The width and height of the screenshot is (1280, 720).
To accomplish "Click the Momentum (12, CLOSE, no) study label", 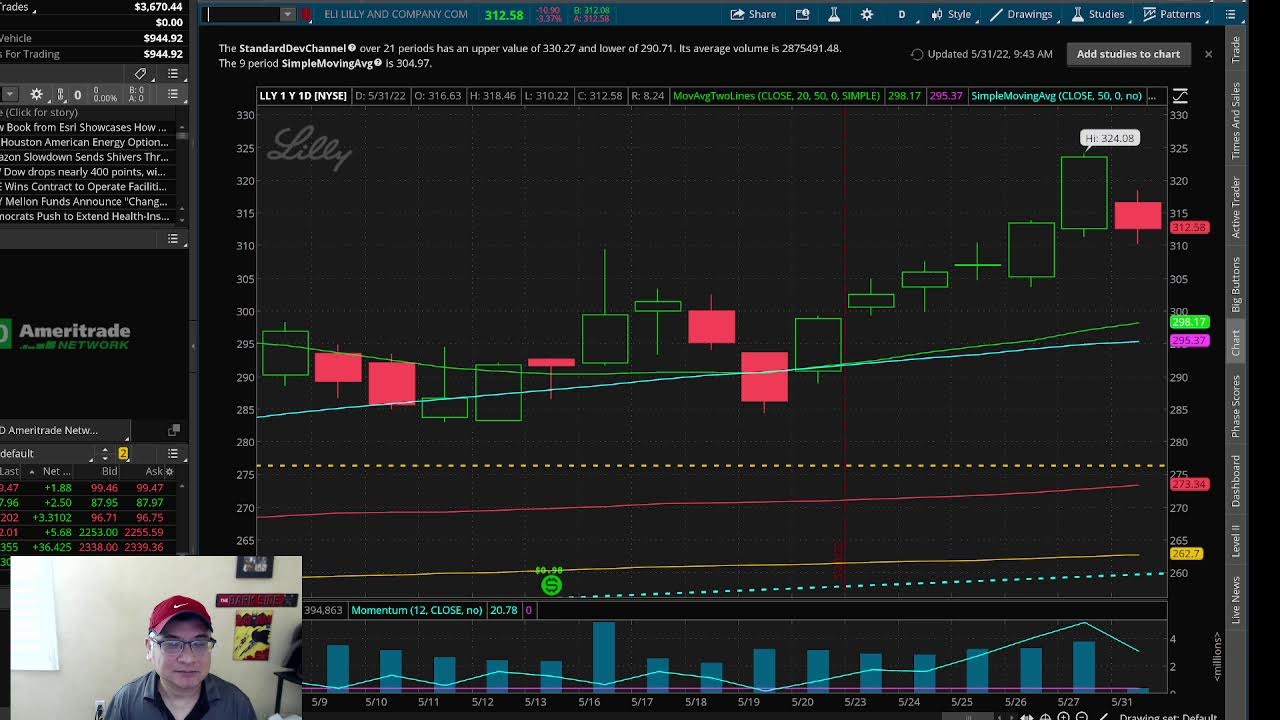I will (417, 610).
